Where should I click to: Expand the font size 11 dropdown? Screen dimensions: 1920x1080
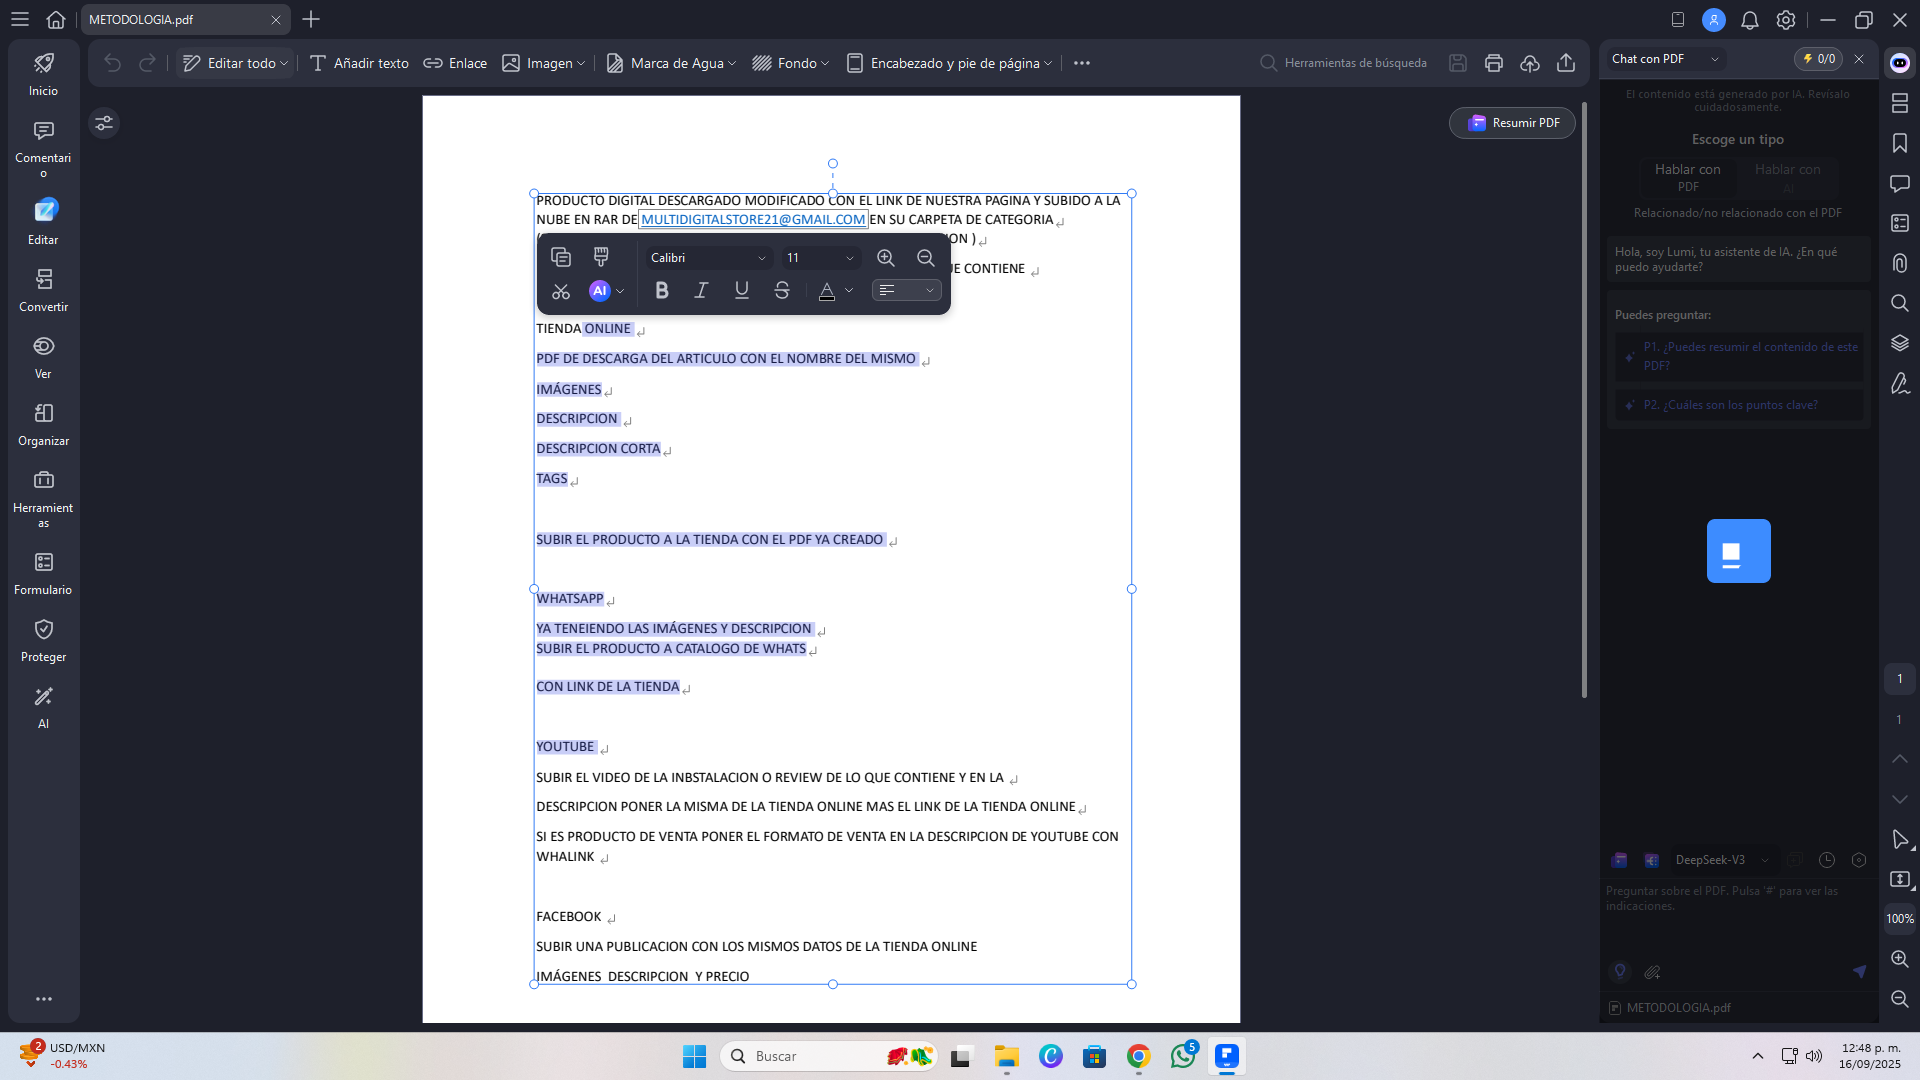coord(820,258)
